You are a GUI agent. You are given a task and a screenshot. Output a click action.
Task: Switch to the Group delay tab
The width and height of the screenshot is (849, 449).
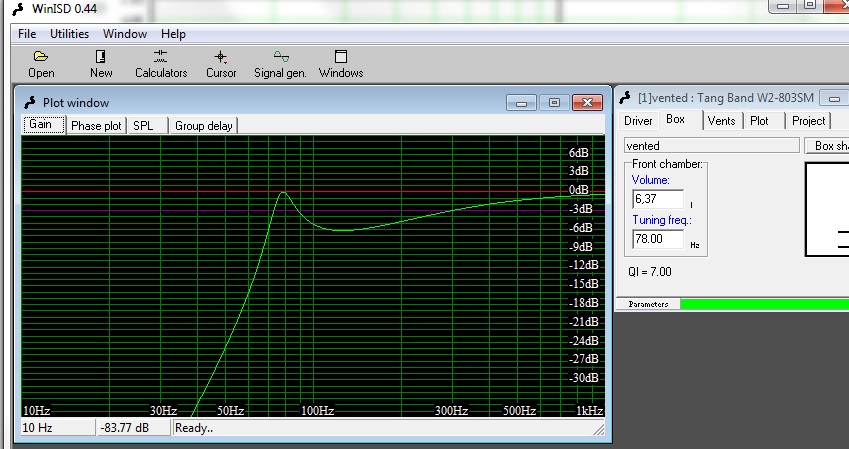click(204, 126)
